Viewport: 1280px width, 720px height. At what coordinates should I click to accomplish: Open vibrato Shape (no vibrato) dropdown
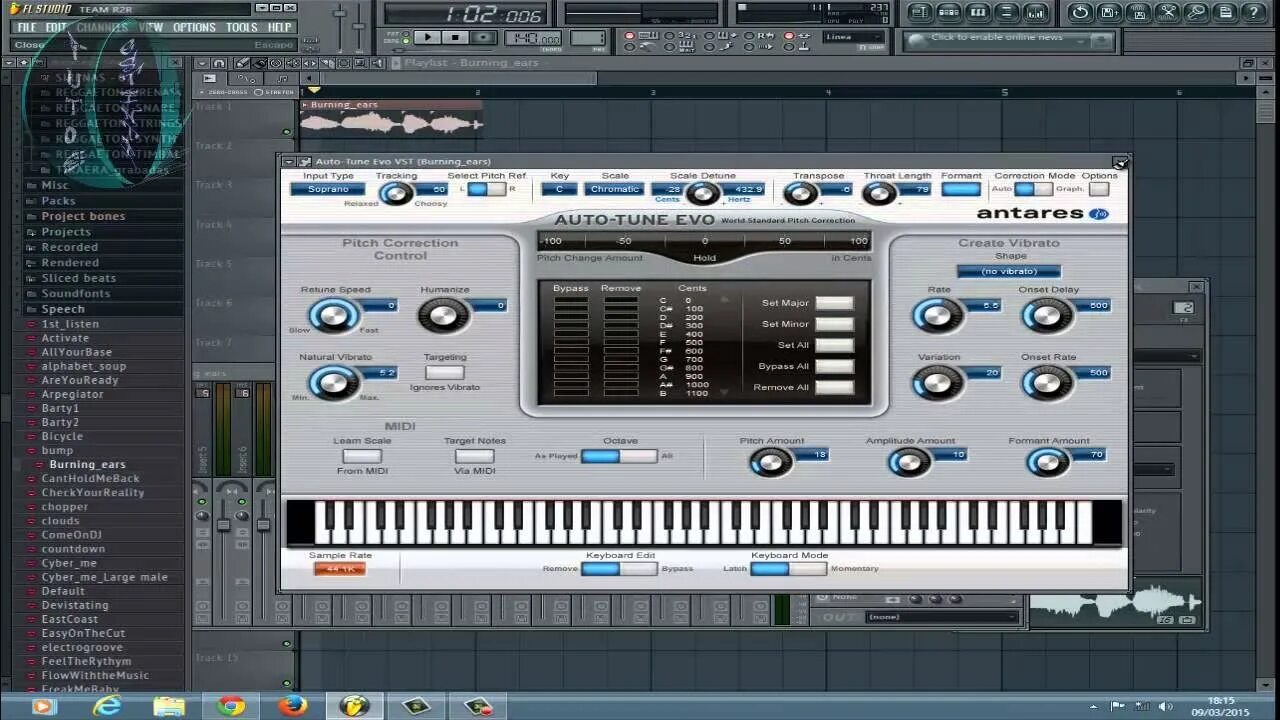pos(1008,271)
